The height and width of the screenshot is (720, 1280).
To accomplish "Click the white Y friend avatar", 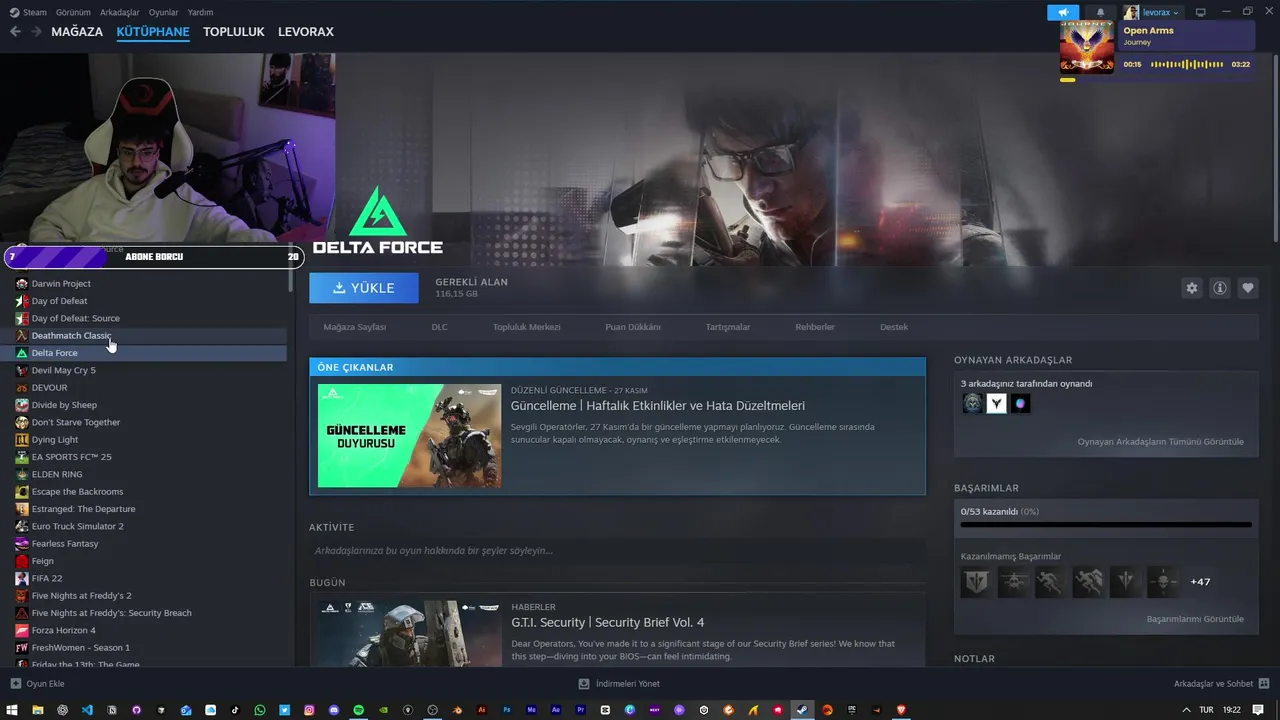I will tap(996, 403).
